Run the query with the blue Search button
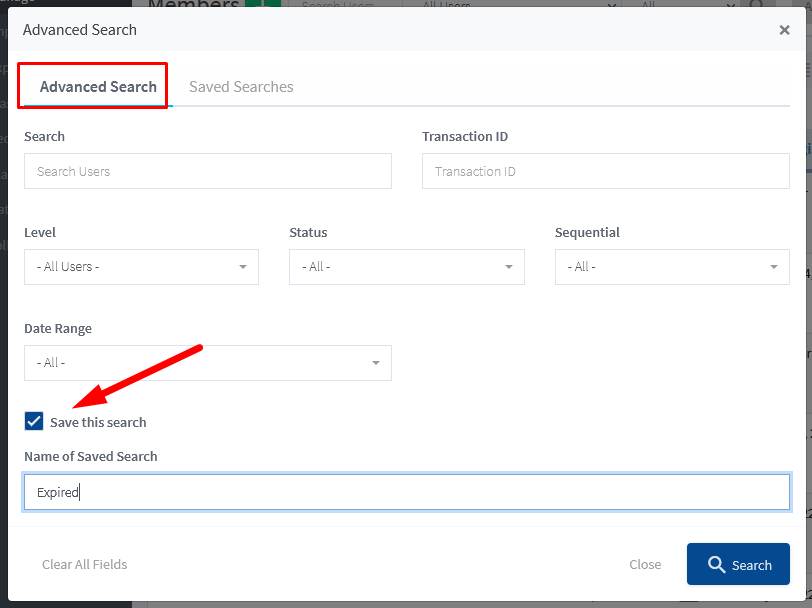 coord(738,564)
